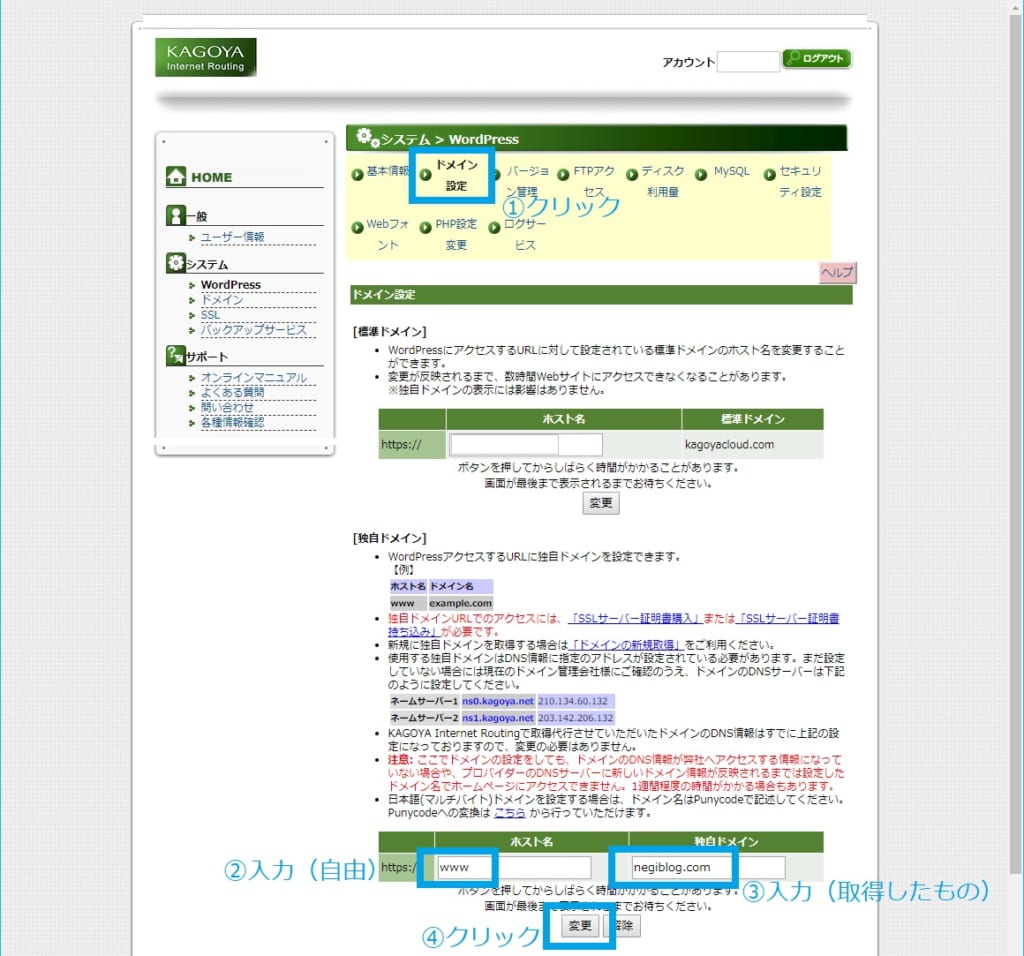Go to HOME in the sidebar
The width and height of the screenshot is (1024, 956).
[x=212, y=178]
